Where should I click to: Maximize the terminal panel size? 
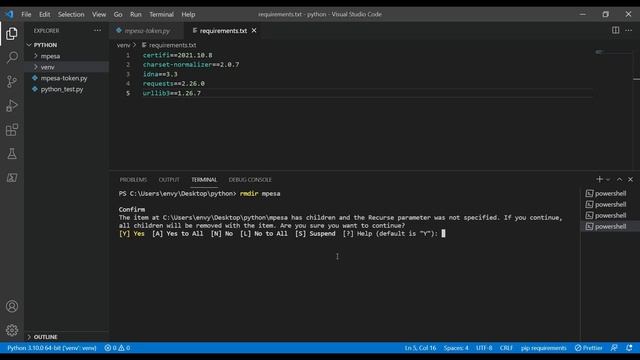[x=619, y=179]
